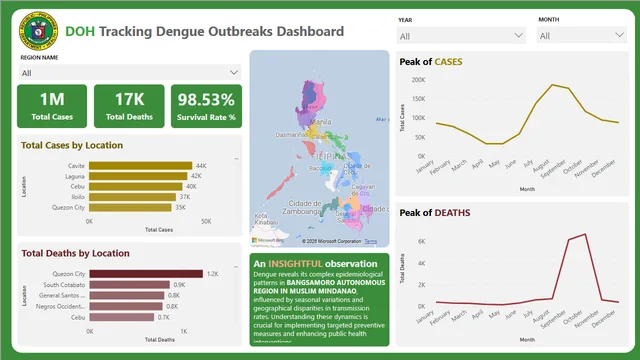The image size is (640, 360).
Task: Select the 1M Total Cases card
Action: 52,106
